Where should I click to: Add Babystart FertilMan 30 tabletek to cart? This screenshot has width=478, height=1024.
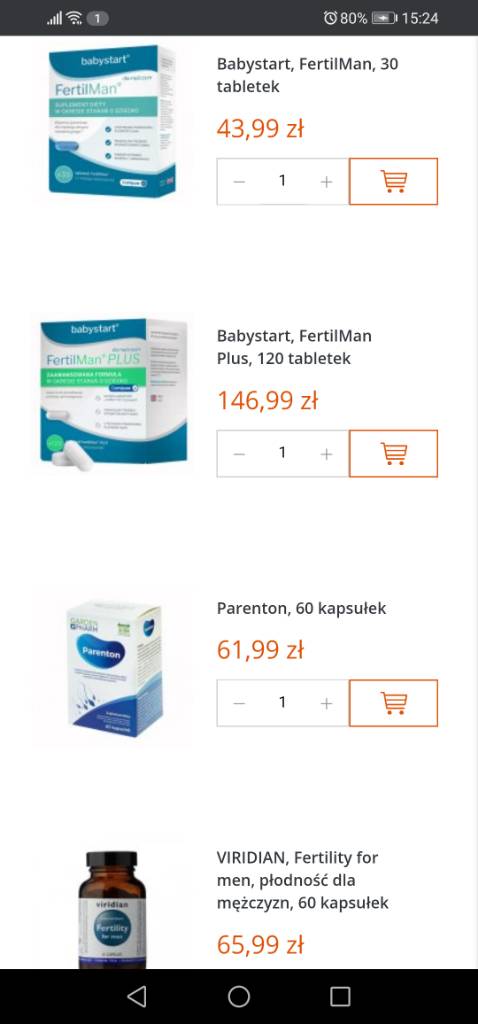[393, 182]
